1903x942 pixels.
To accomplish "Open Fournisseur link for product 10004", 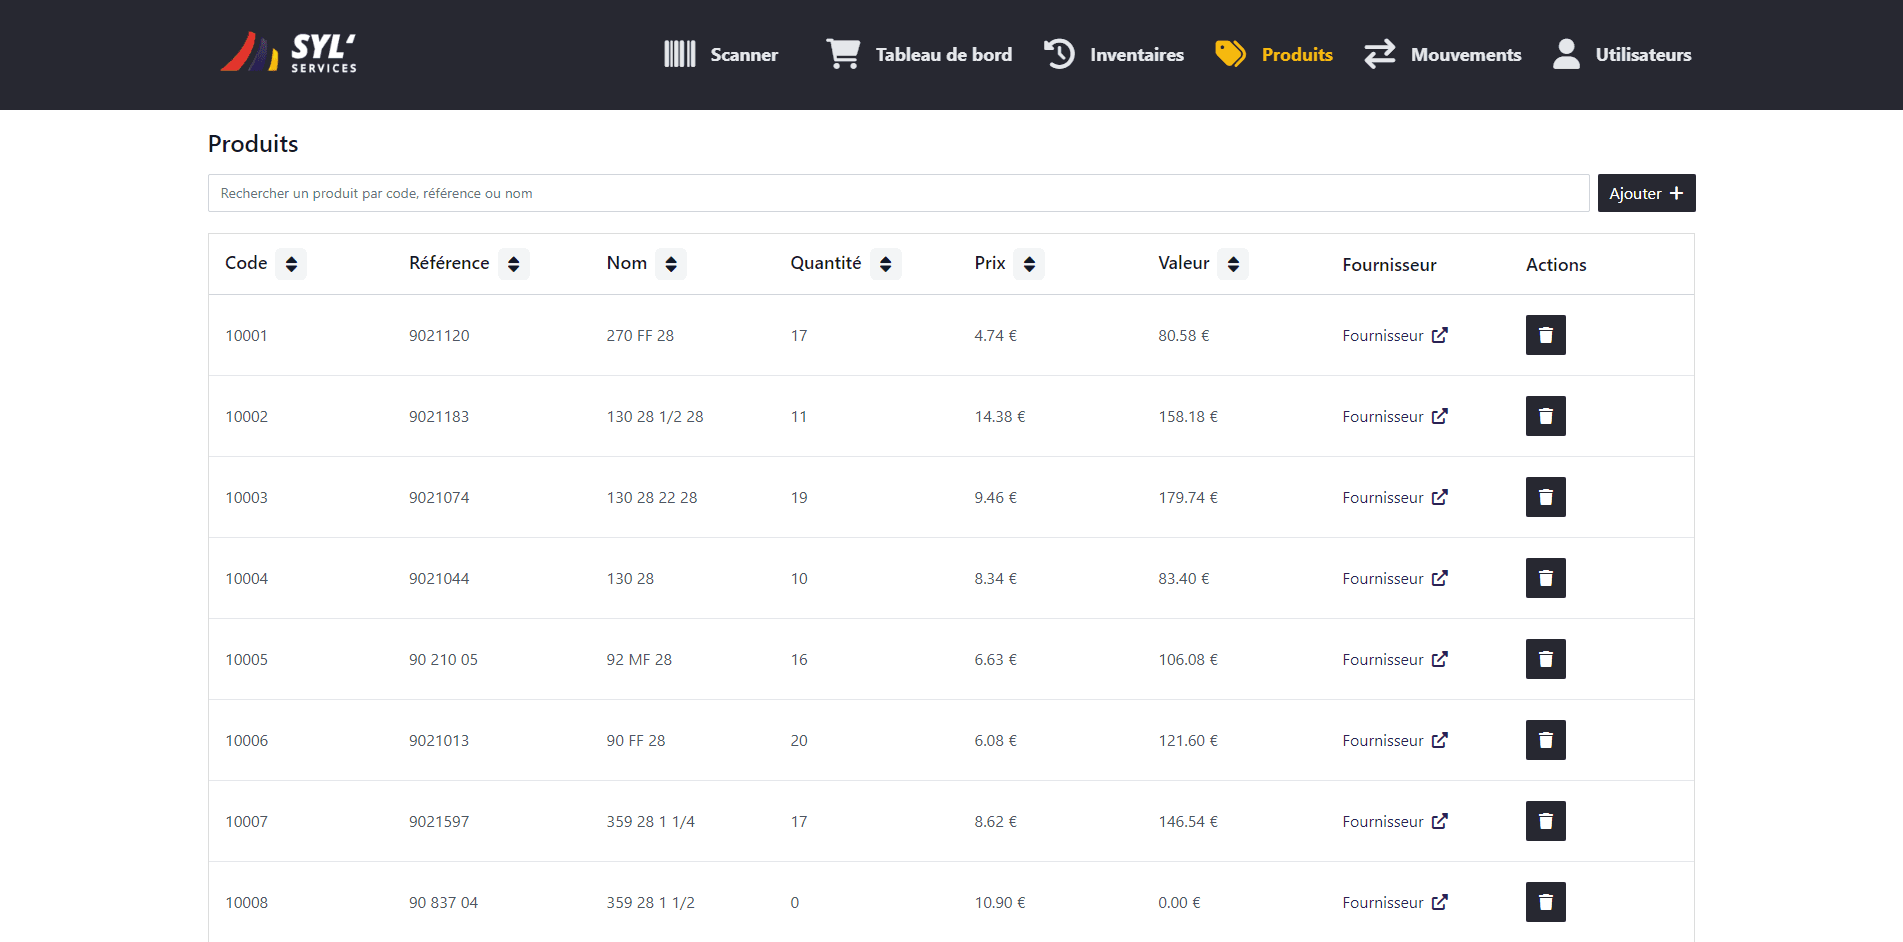I will [x=1383, y=578].
